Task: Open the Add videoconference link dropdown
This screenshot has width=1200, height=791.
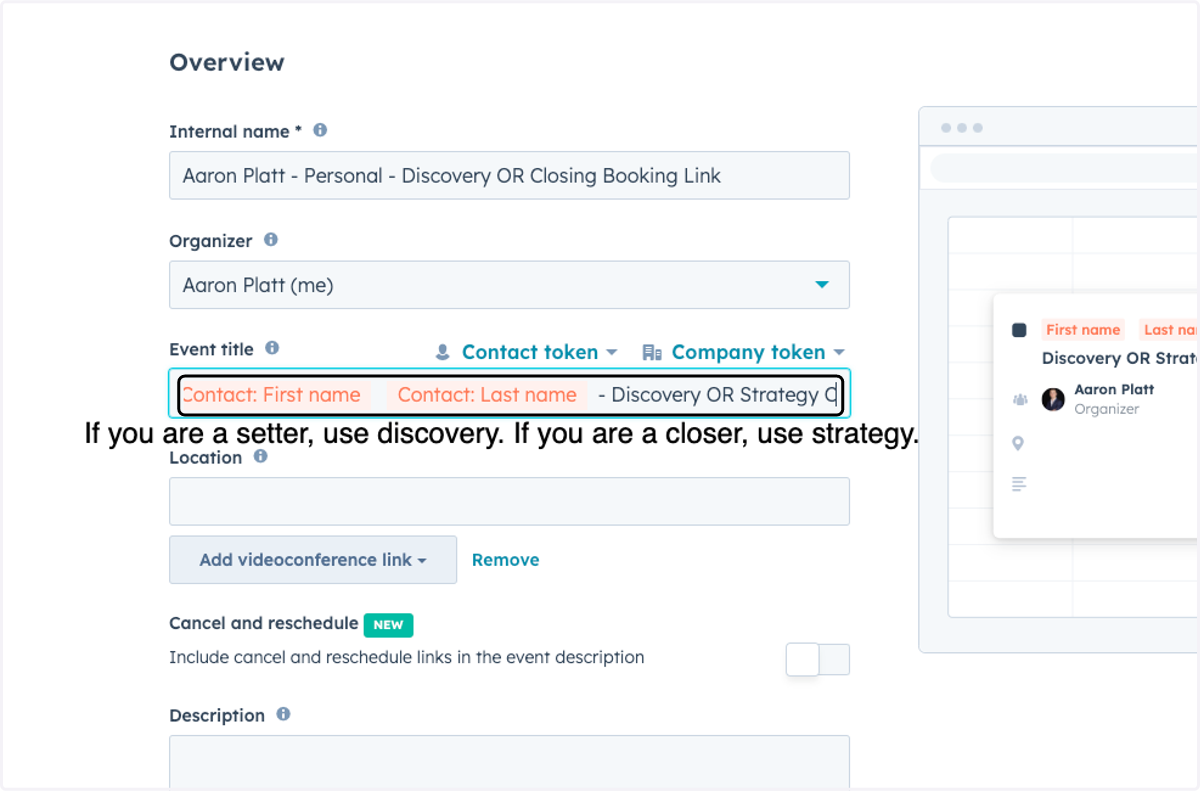Action: click(x=313, y=560)
